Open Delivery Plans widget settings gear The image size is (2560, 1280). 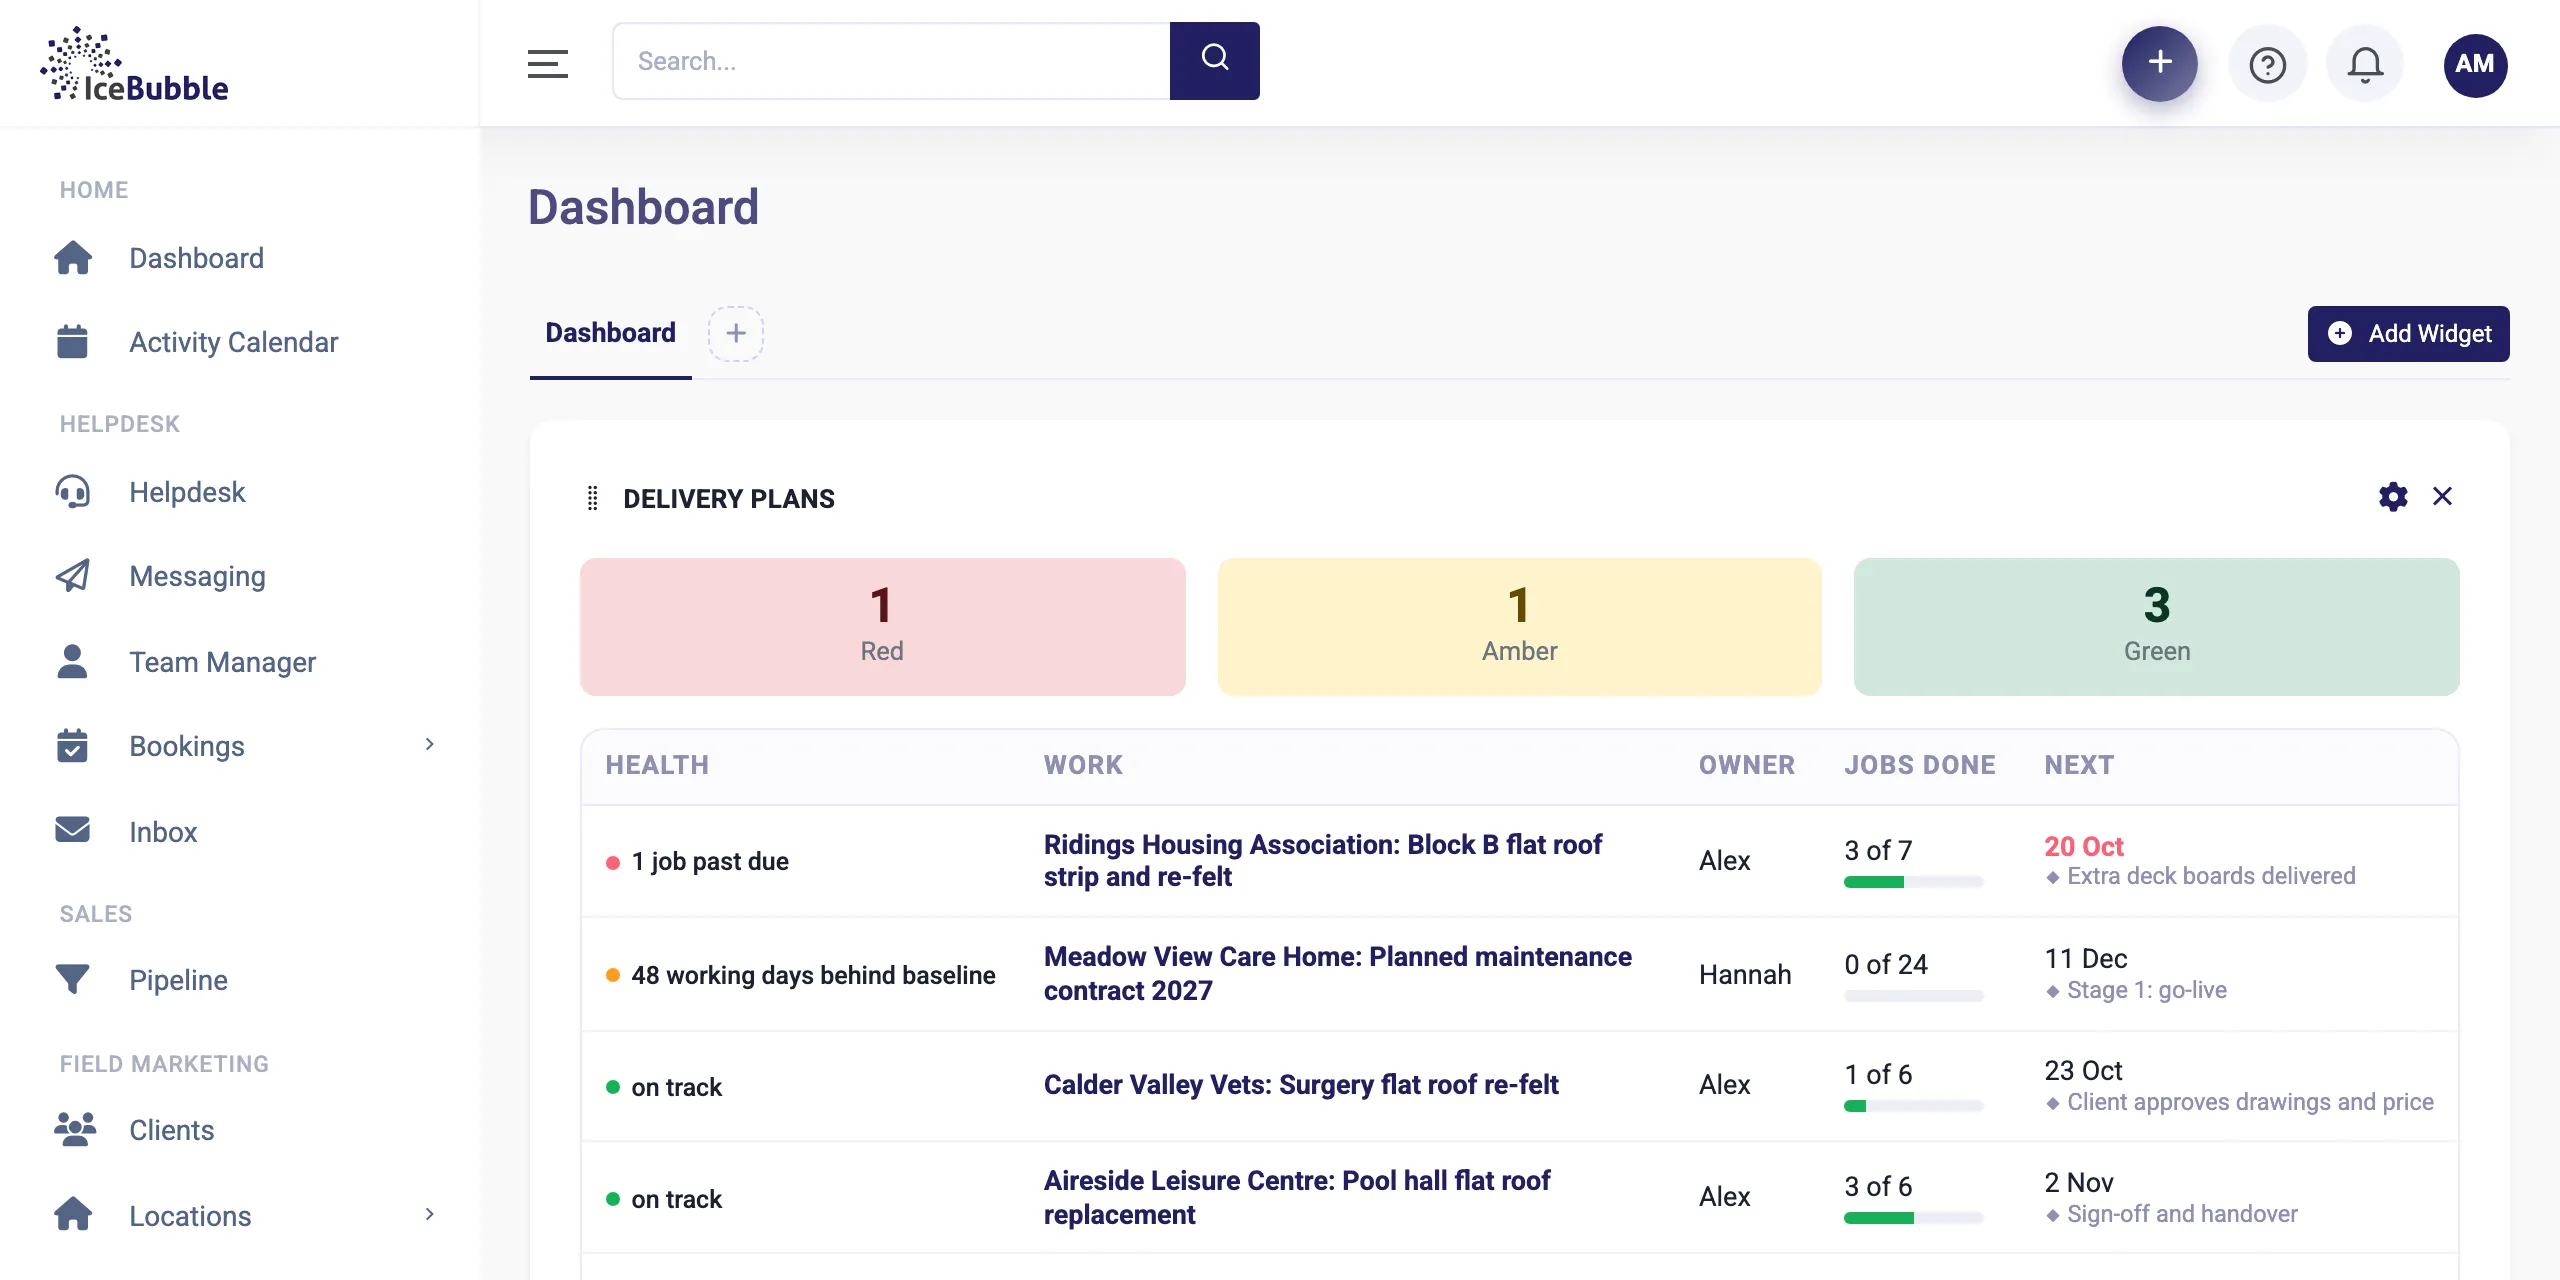2393,497
